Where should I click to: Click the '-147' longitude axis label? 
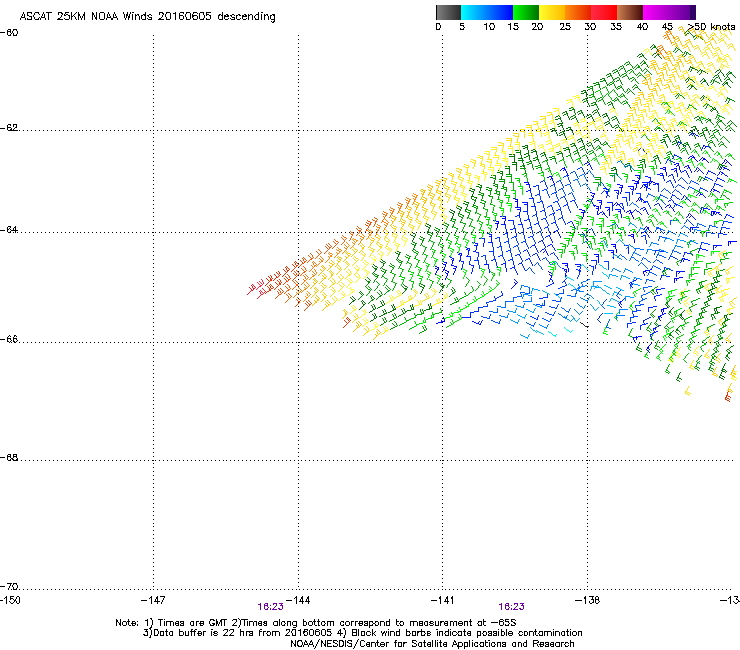153,600
